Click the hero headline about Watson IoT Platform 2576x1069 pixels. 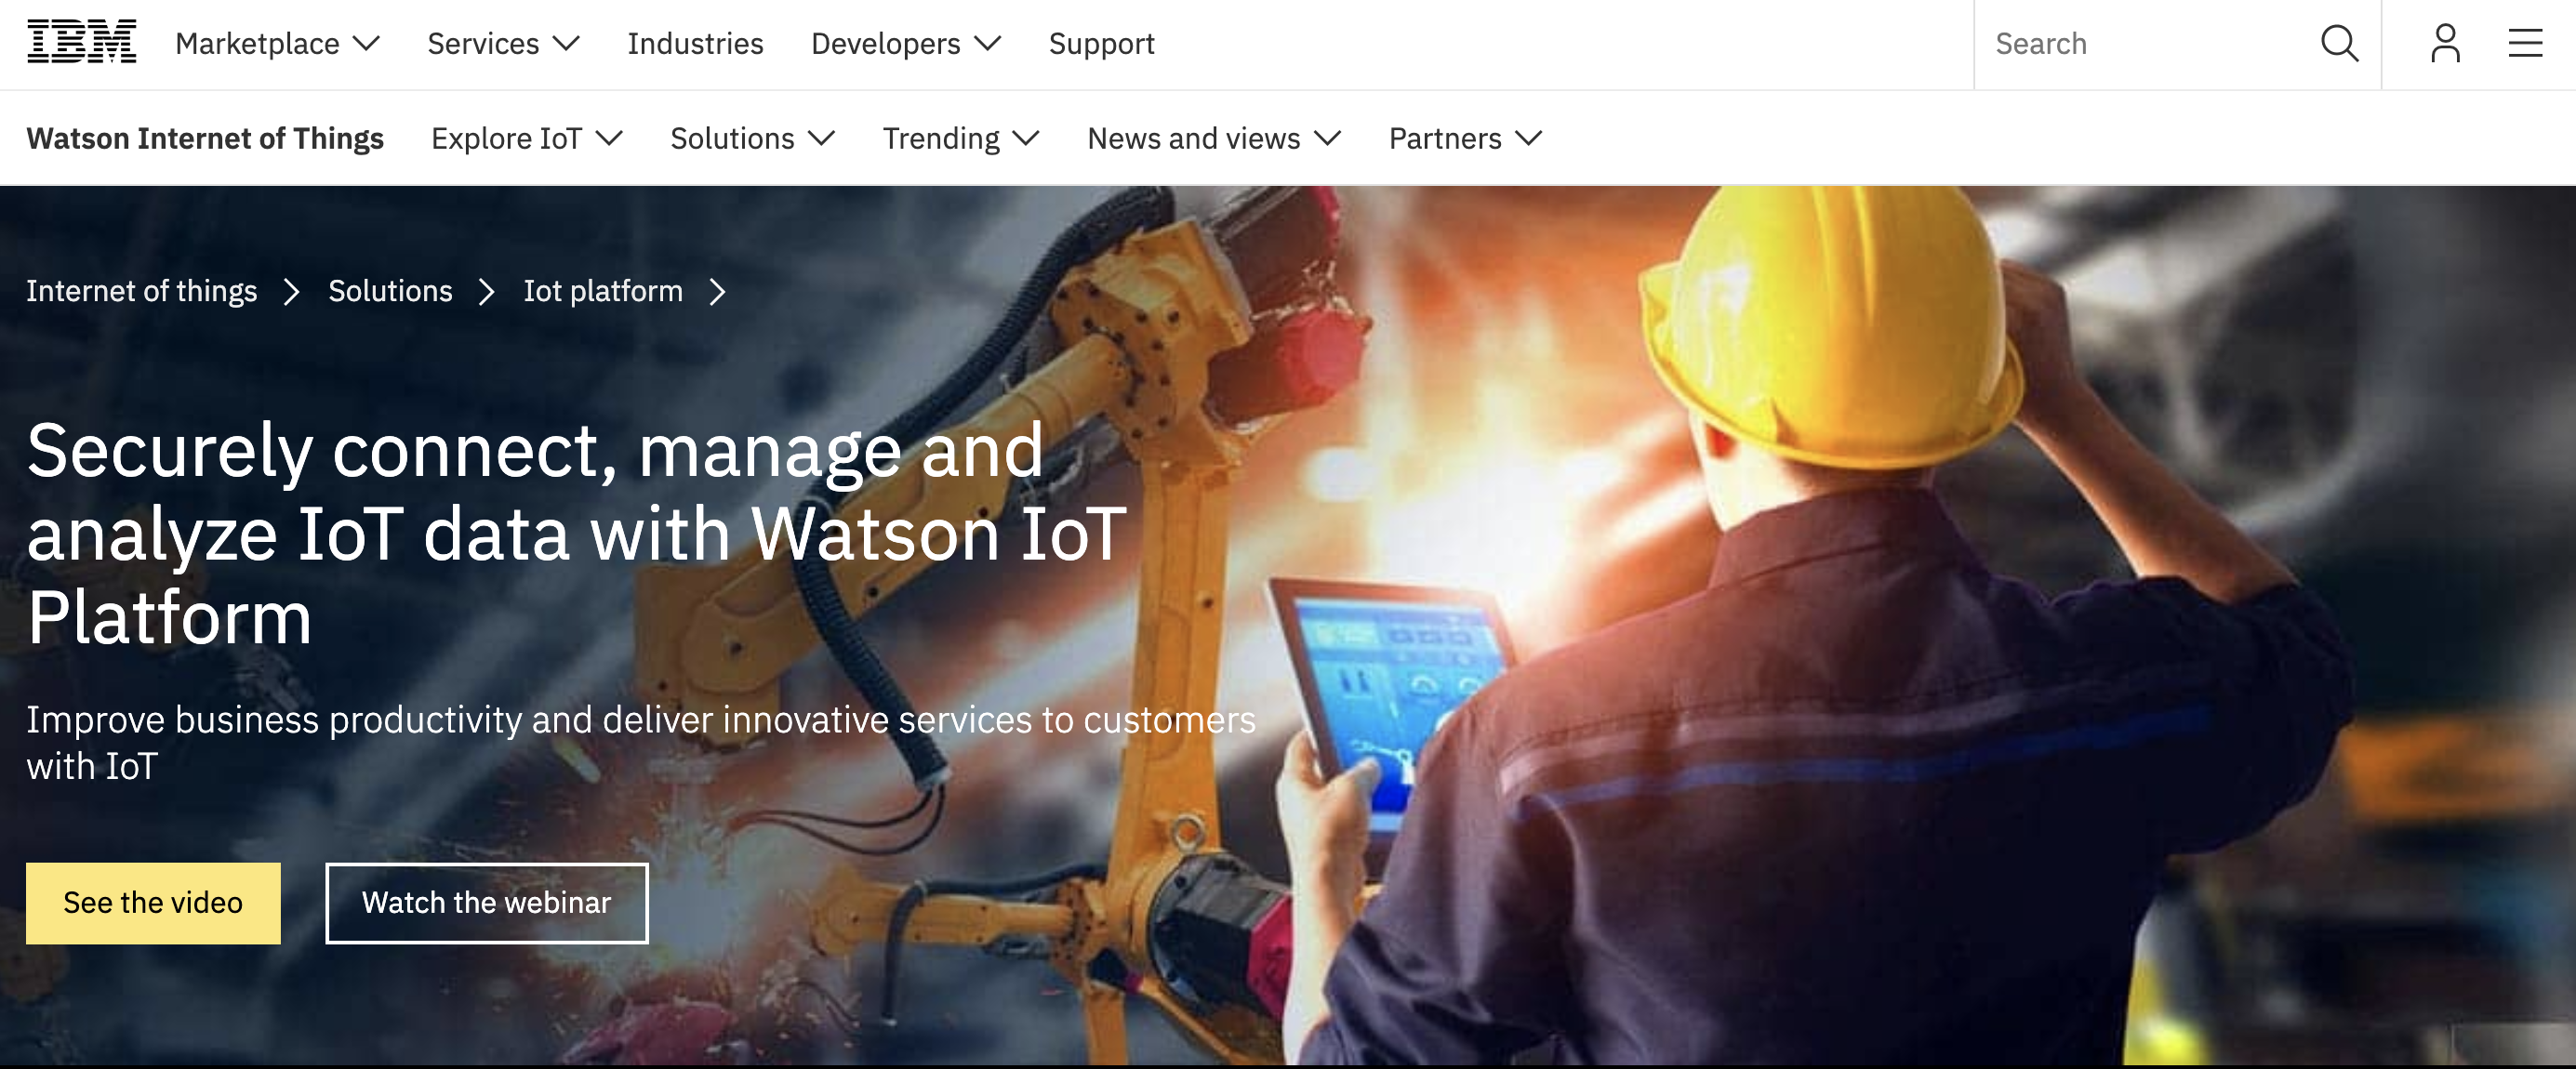point(577,533)
